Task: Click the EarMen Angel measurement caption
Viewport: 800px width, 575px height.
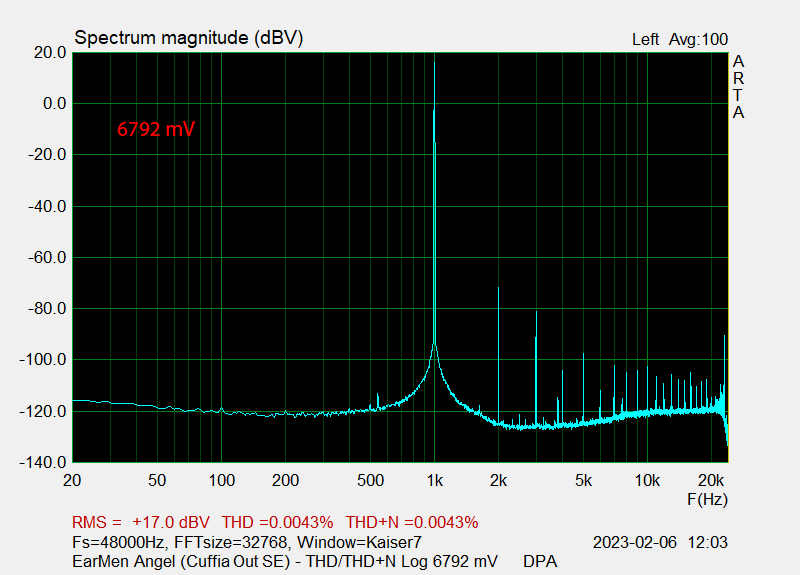Action: [285, 561]
